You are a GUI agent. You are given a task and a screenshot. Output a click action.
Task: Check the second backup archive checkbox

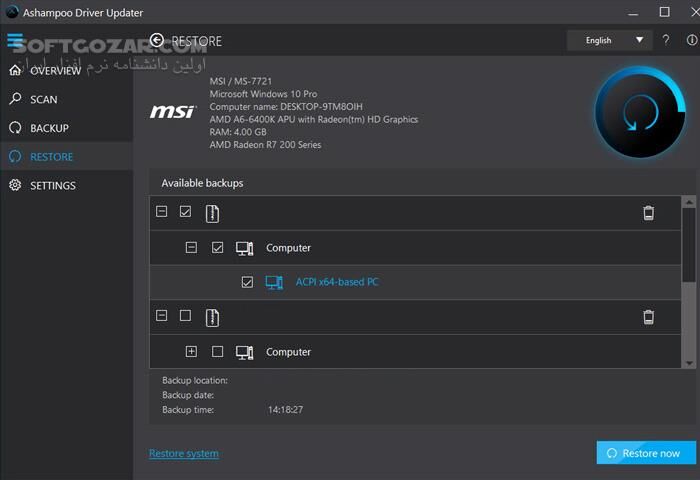185,316
